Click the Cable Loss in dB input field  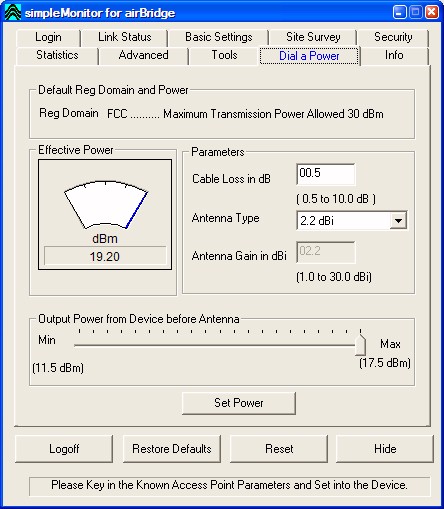(x=325, y=174)
